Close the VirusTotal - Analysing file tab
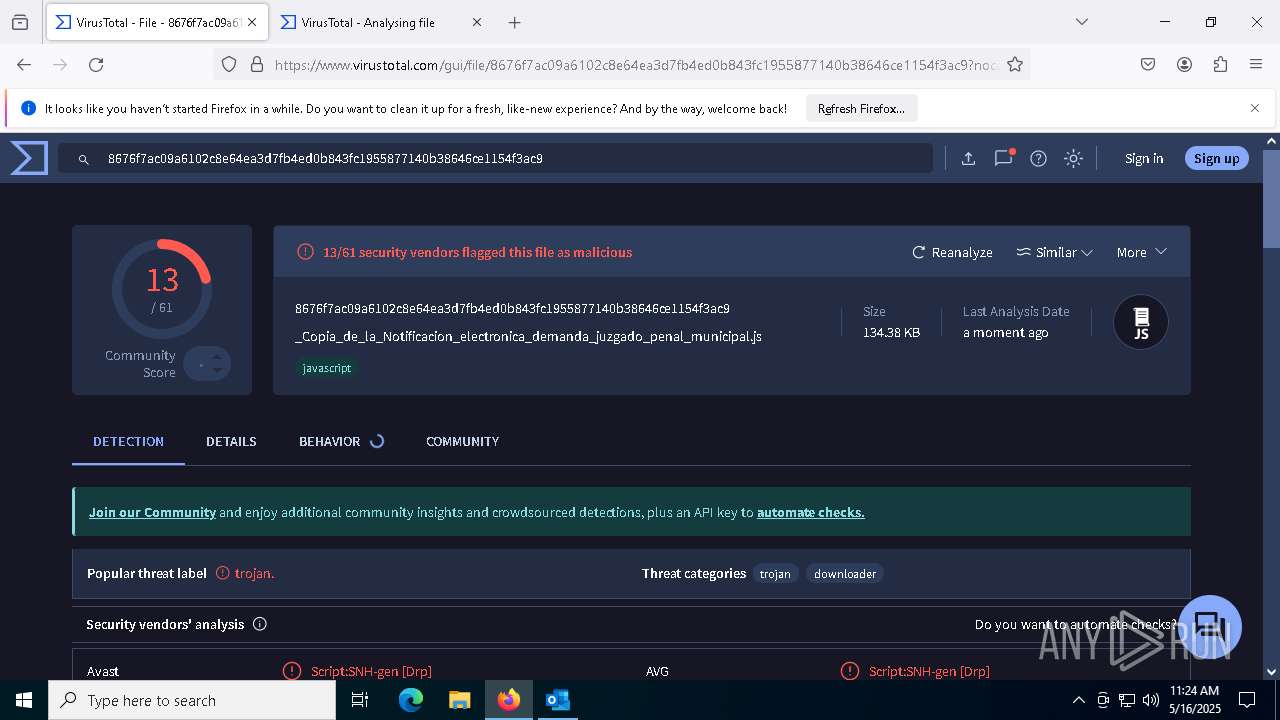This screenshot has height=720, width=1280. [476, 22]
